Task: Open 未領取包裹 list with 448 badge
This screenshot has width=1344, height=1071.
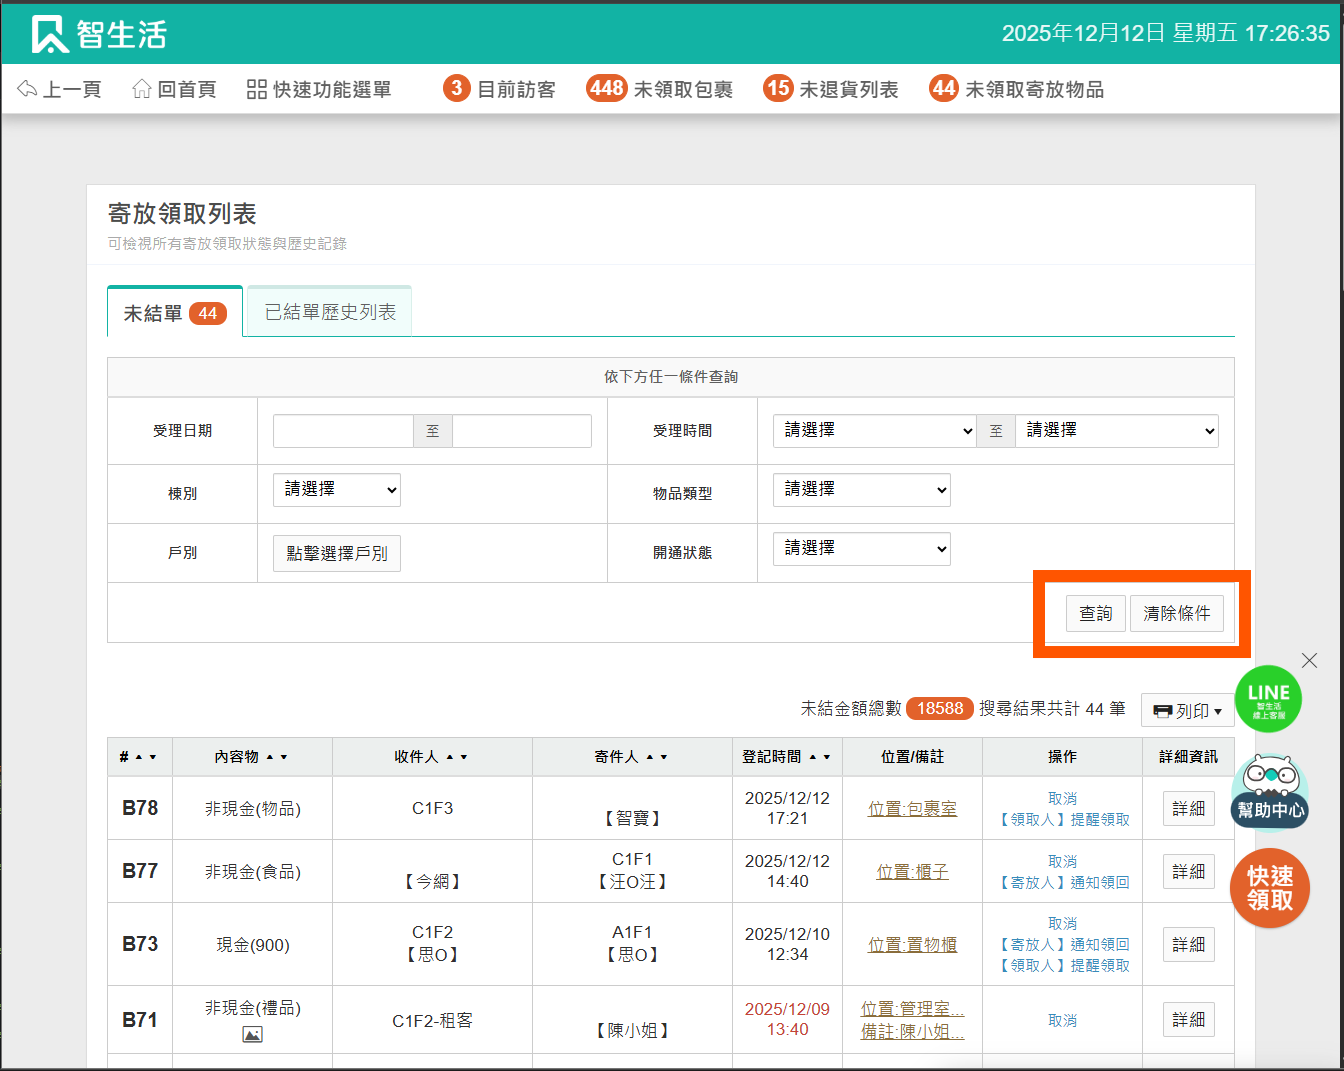Action: point(660,89)
